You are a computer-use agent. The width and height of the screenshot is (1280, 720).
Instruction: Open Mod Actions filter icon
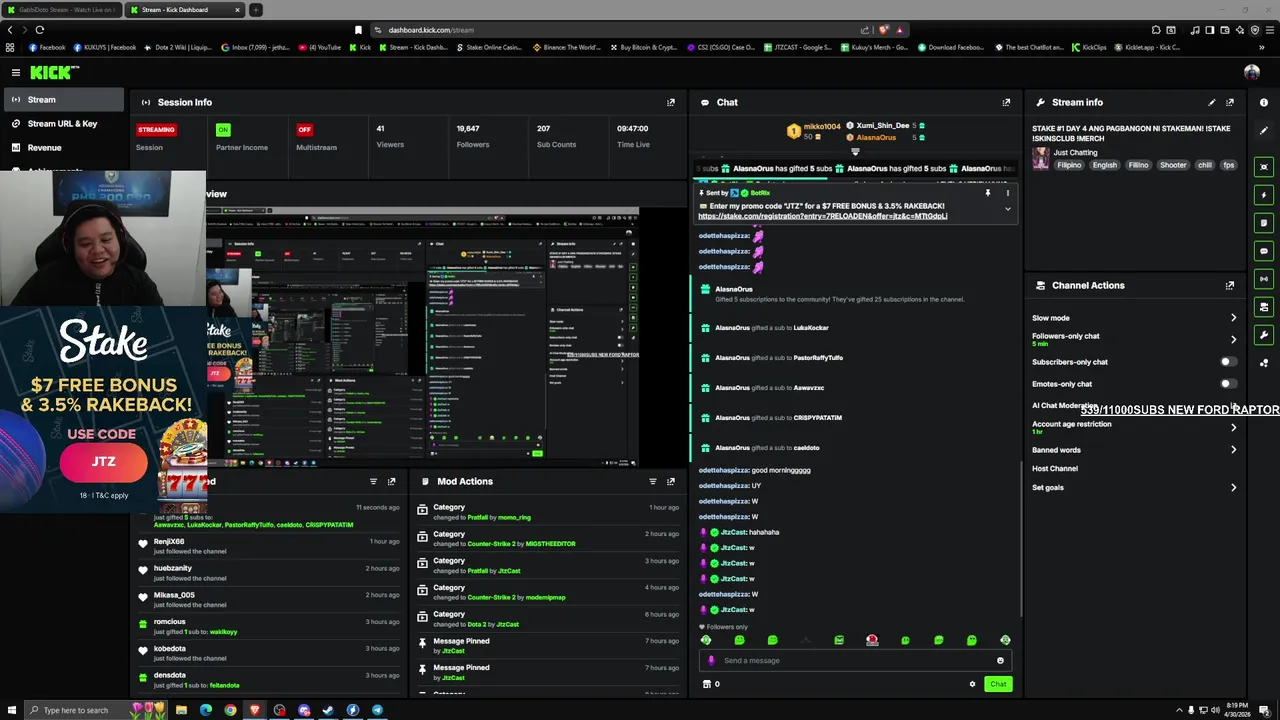653,481
